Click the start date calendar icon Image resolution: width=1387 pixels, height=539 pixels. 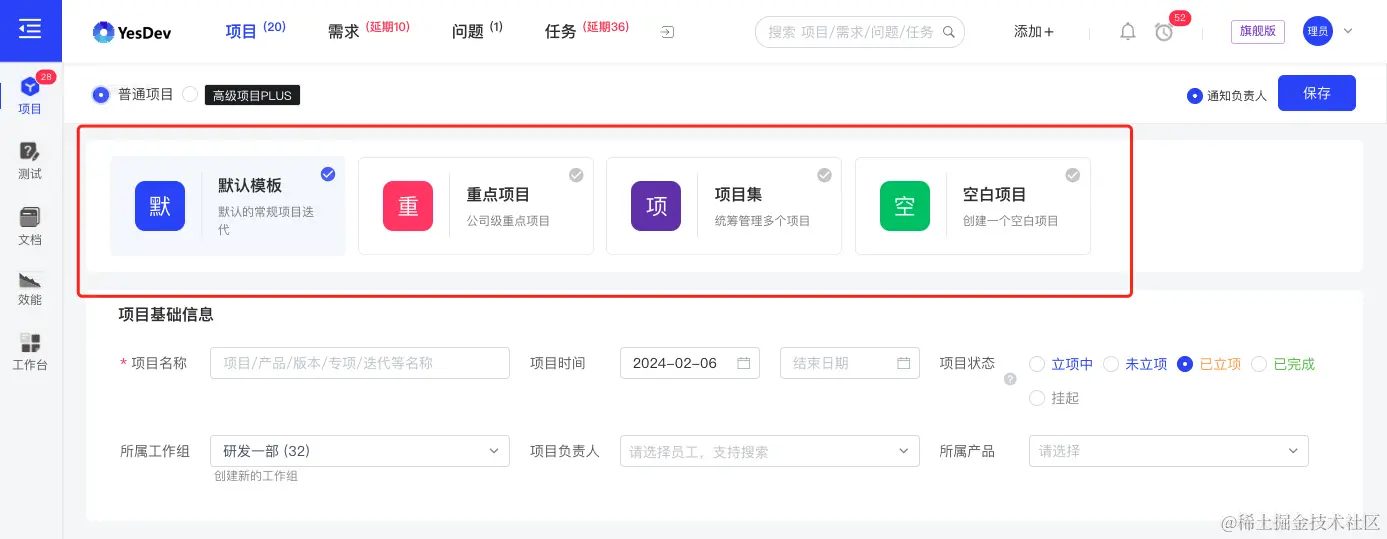click(x=743, y=363)
